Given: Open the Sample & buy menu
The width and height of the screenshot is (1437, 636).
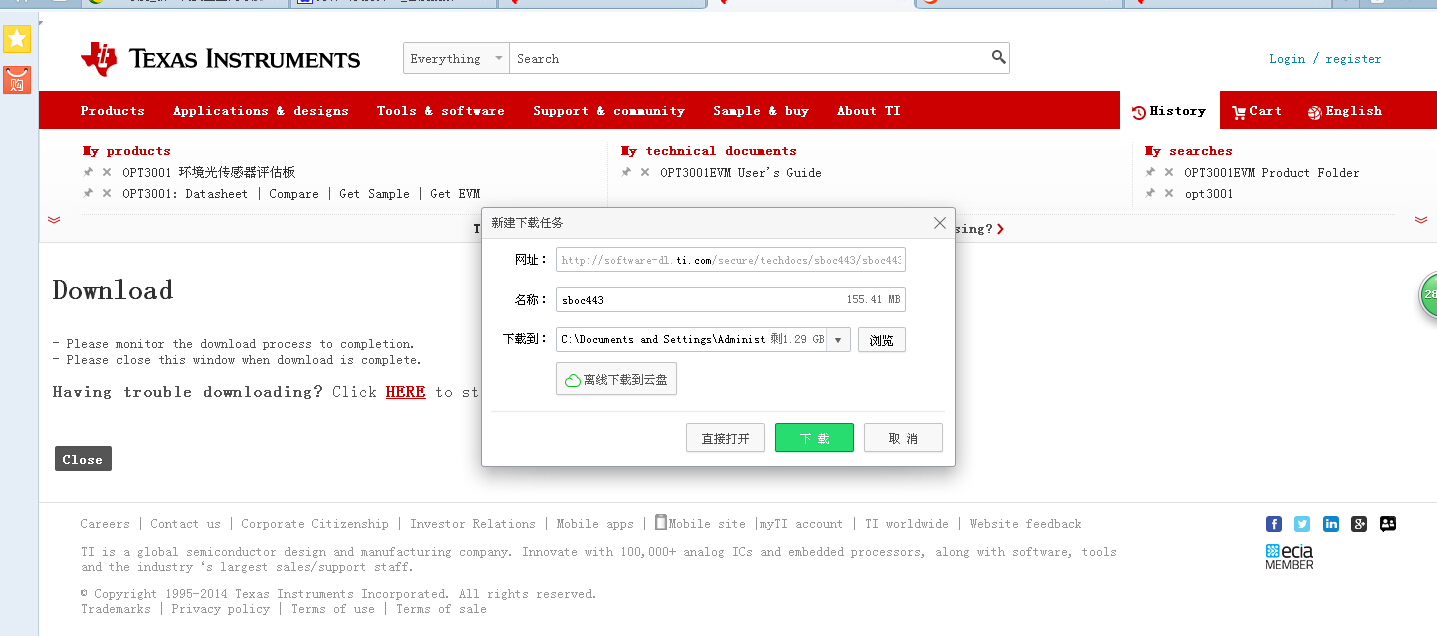Looking at the screenshot, I should click(x=761, y=110).
